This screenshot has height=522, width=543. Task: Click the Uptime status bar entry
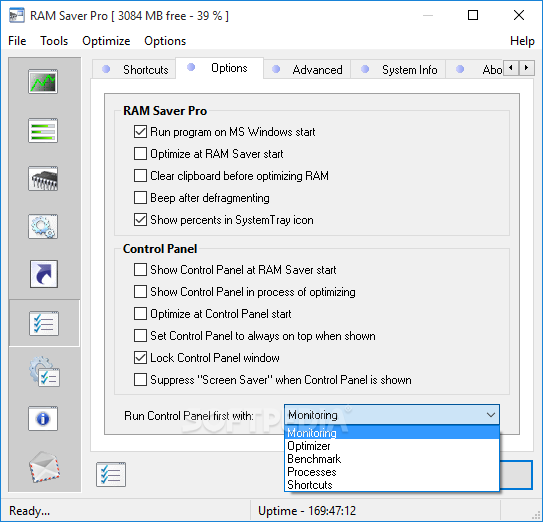pos(307,511)
